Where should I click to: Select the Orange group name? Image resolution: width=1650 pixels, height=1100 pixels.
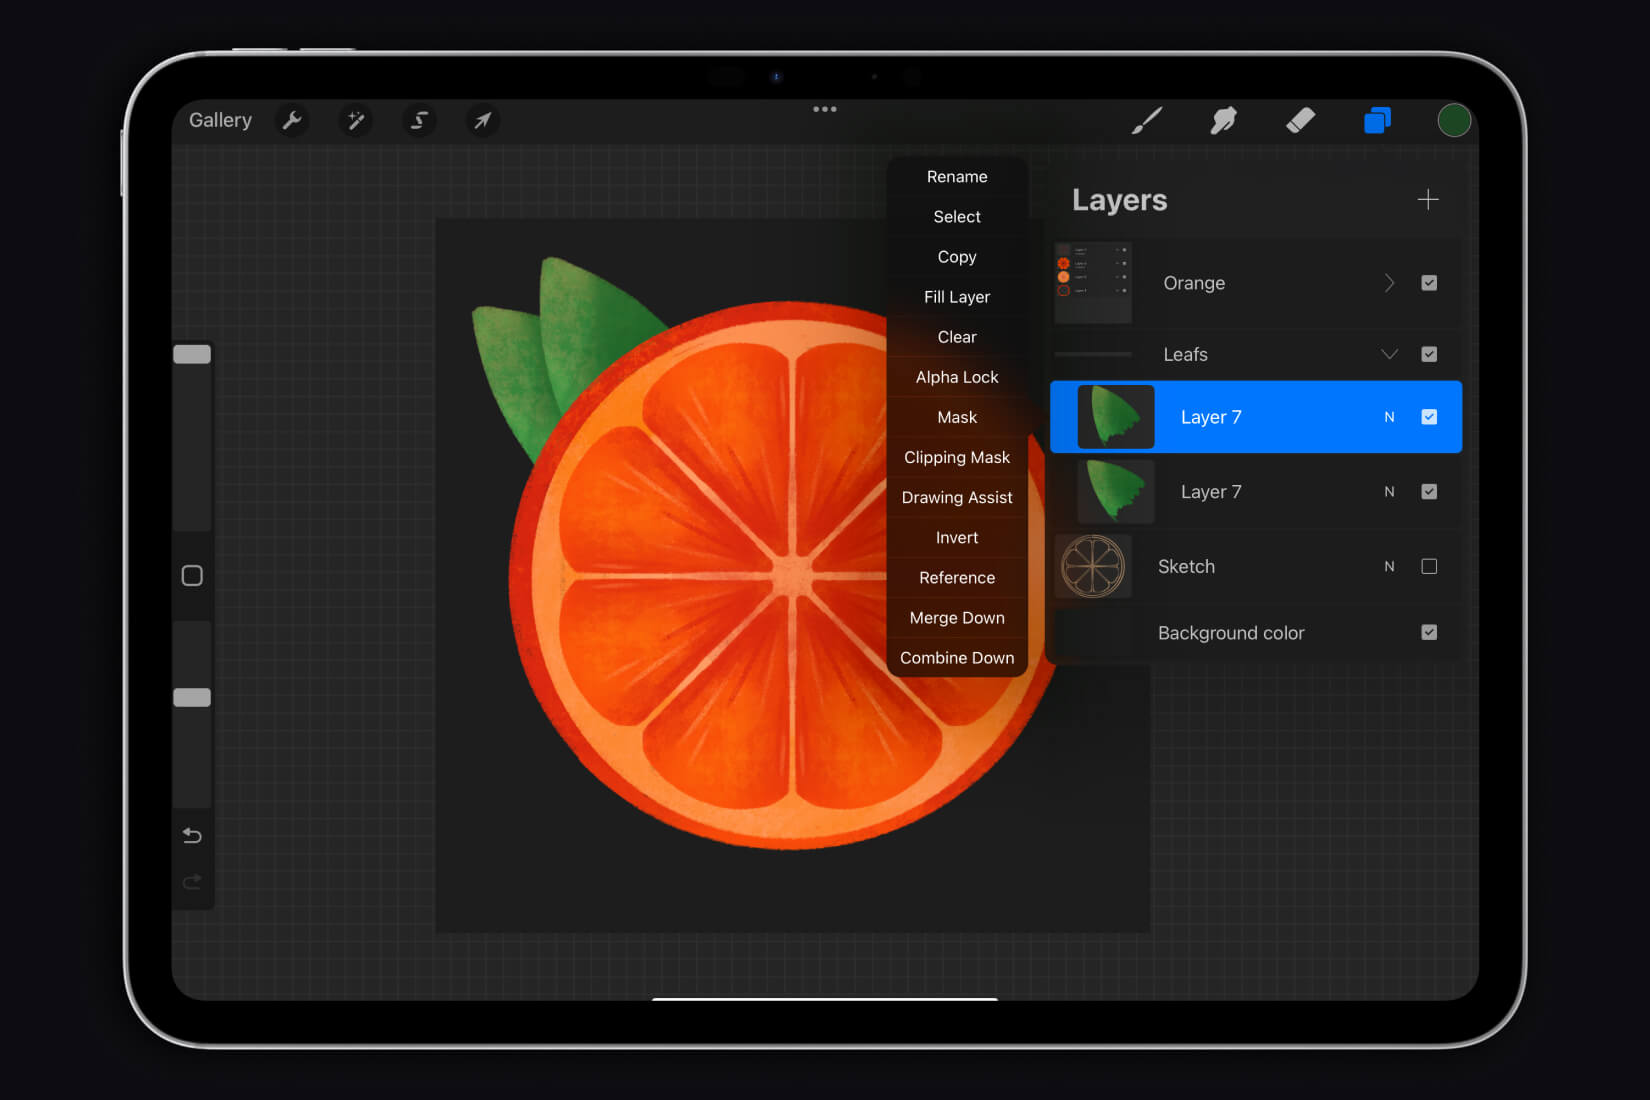pos(1194,283)
